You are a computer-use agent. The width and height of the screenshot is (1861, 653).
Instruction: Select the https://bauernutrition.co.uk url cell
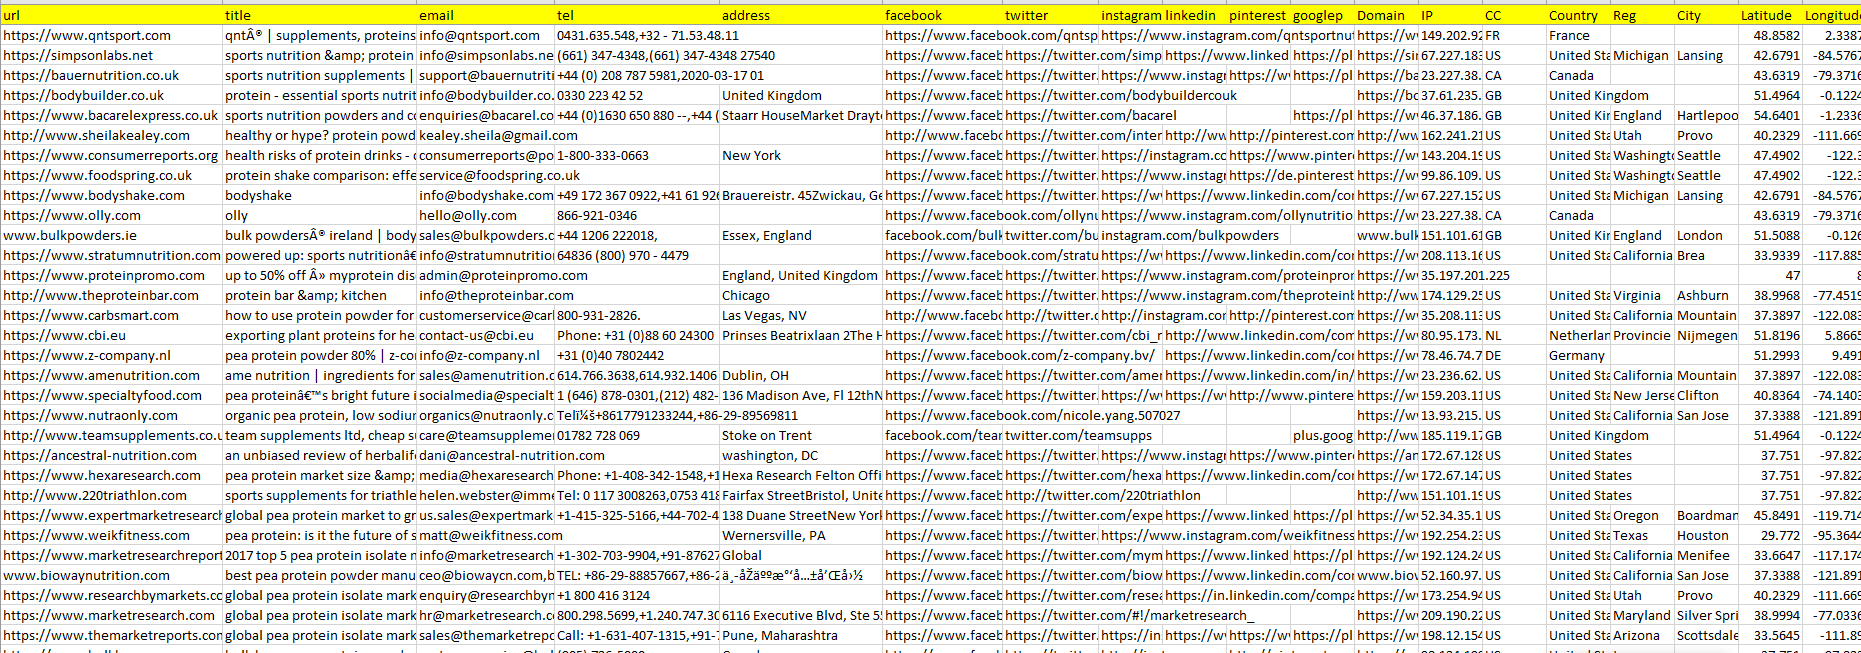tap(111, 75)
